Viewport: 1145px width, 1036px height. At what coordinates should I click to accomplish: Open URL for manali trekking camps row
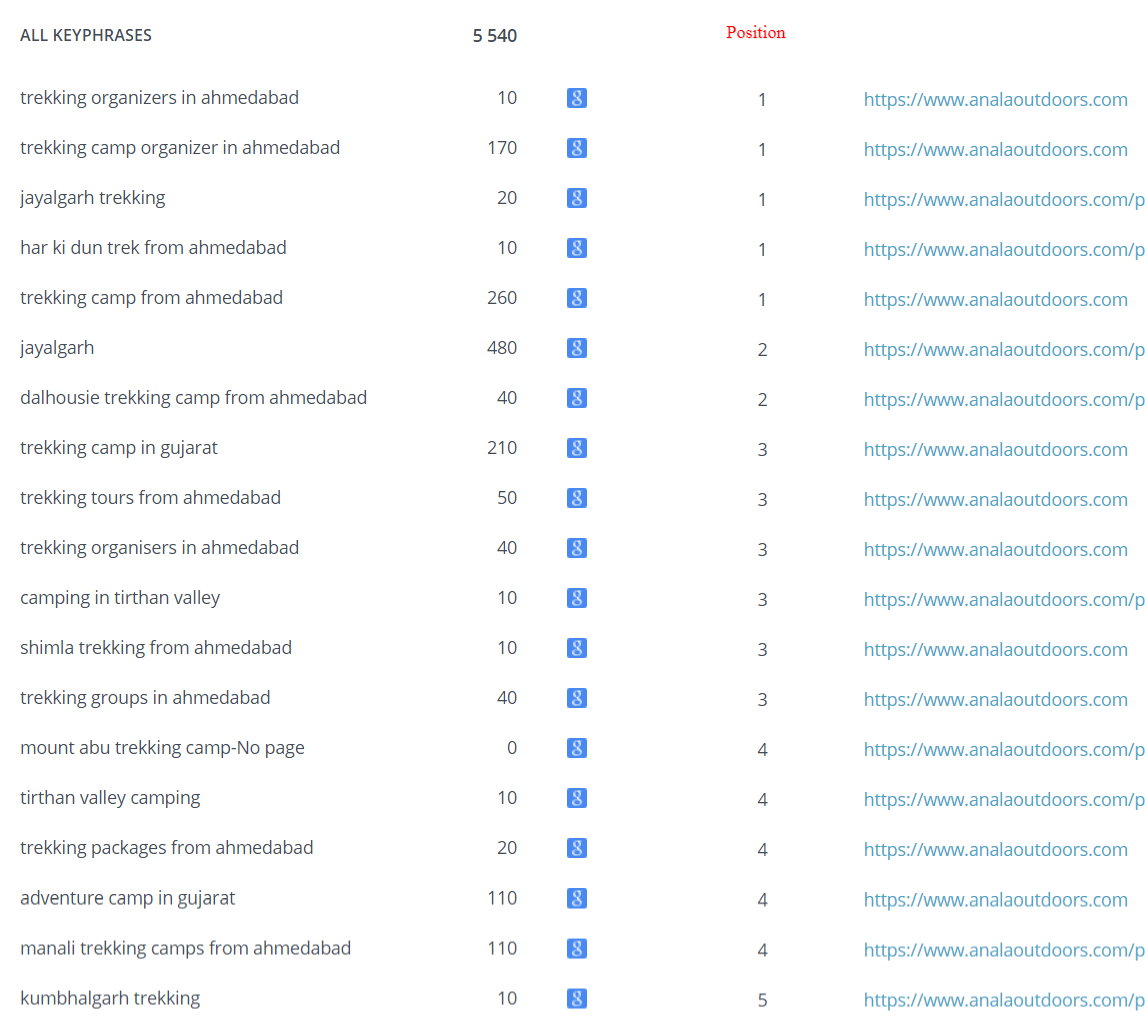tap(1004, 950)
